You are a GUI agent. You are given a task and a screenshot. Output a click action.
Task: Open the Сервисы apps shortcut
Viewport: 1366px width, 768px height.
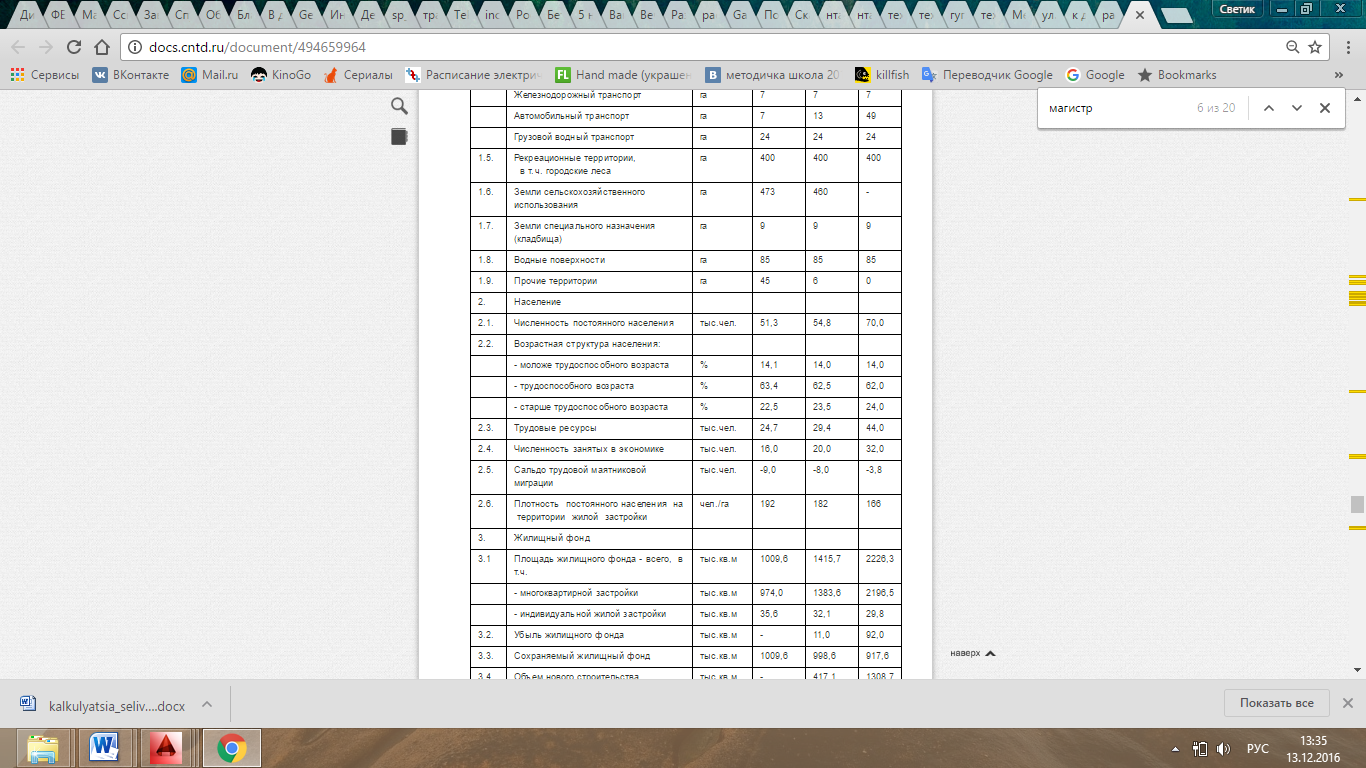[45, 75]
